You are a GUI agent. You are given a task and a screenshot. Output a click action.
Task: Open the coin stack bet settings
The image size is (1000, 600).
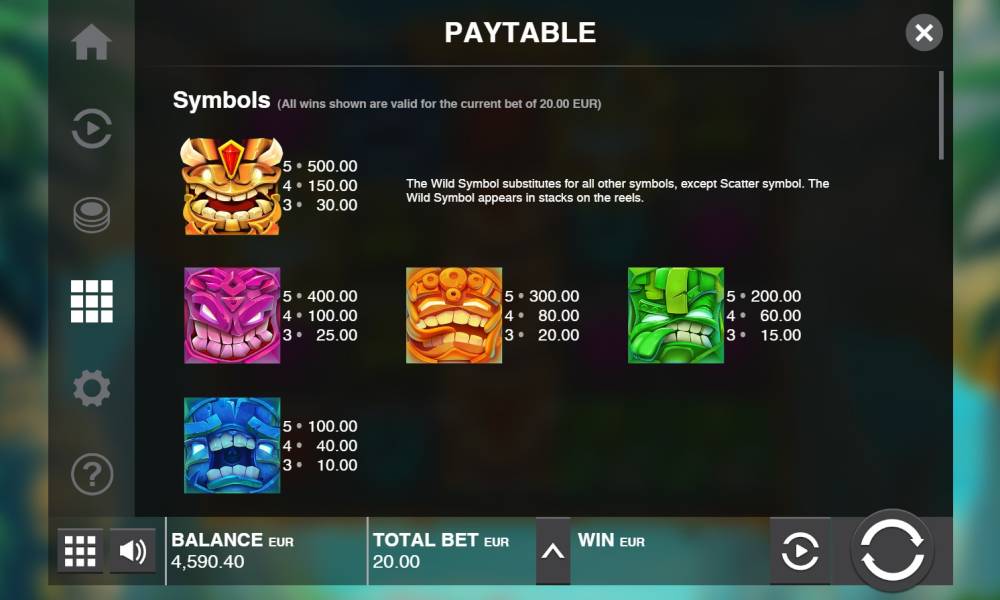tap(91, 215)
